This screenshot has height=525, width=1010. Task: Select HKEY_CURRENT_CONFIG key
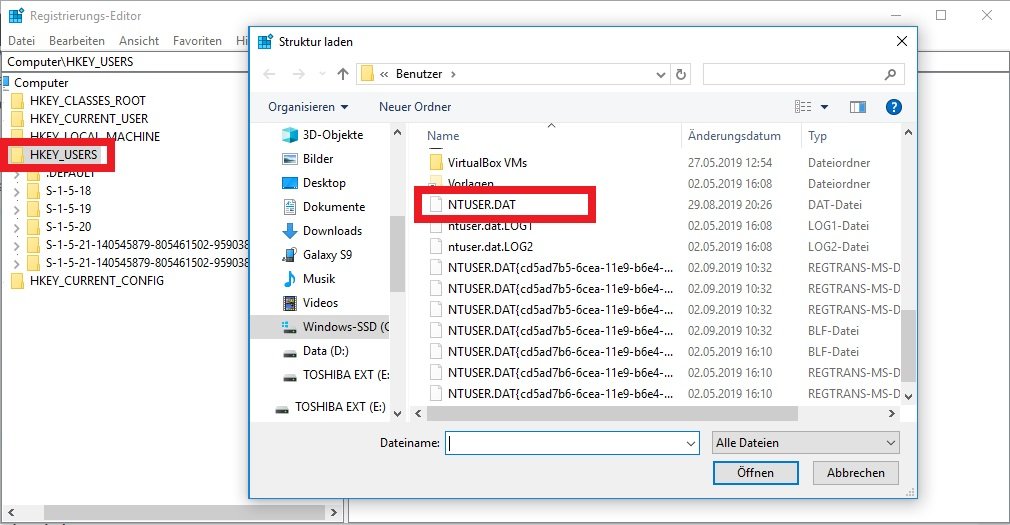click(x=97, y=281)
